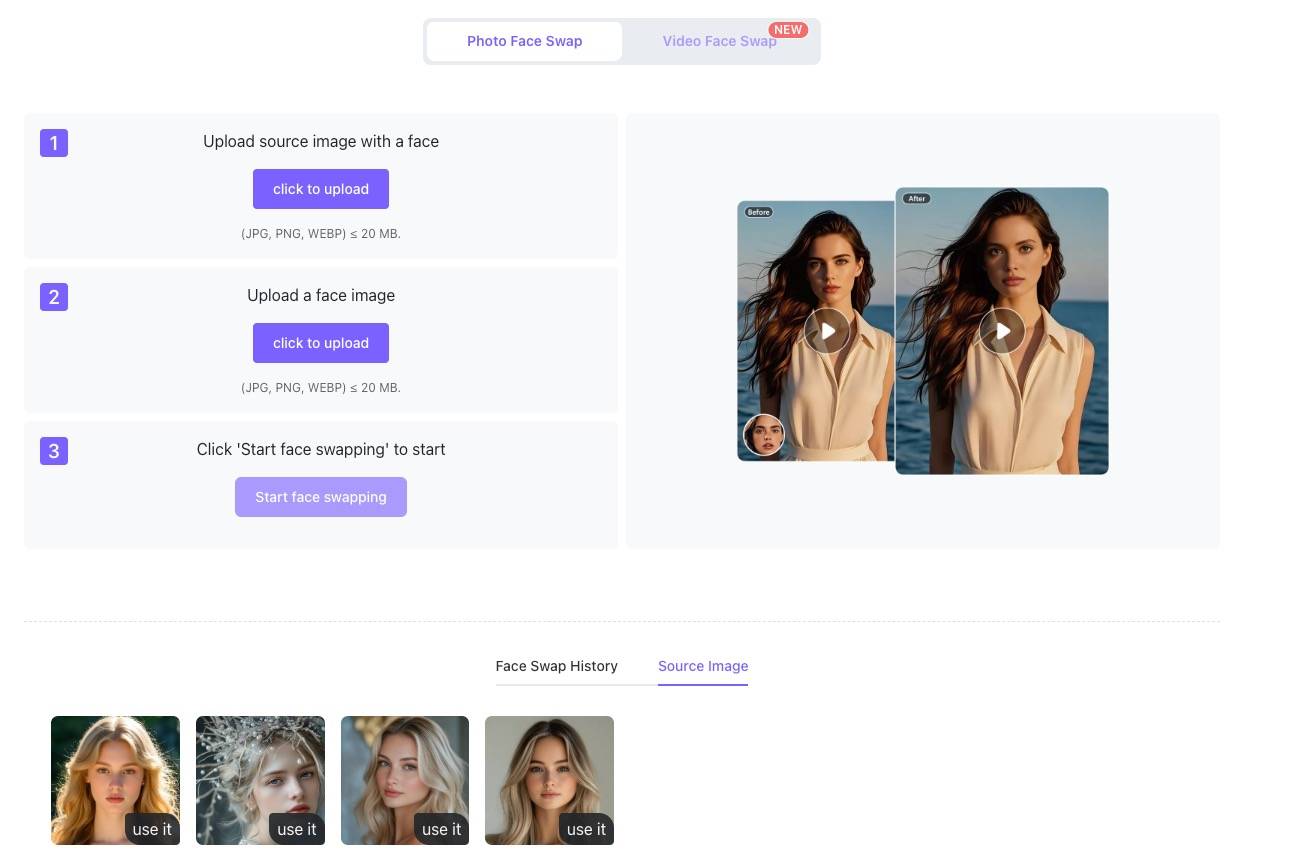Click the step 1 number badge
1305x856 pixels.
pos(54,143)
